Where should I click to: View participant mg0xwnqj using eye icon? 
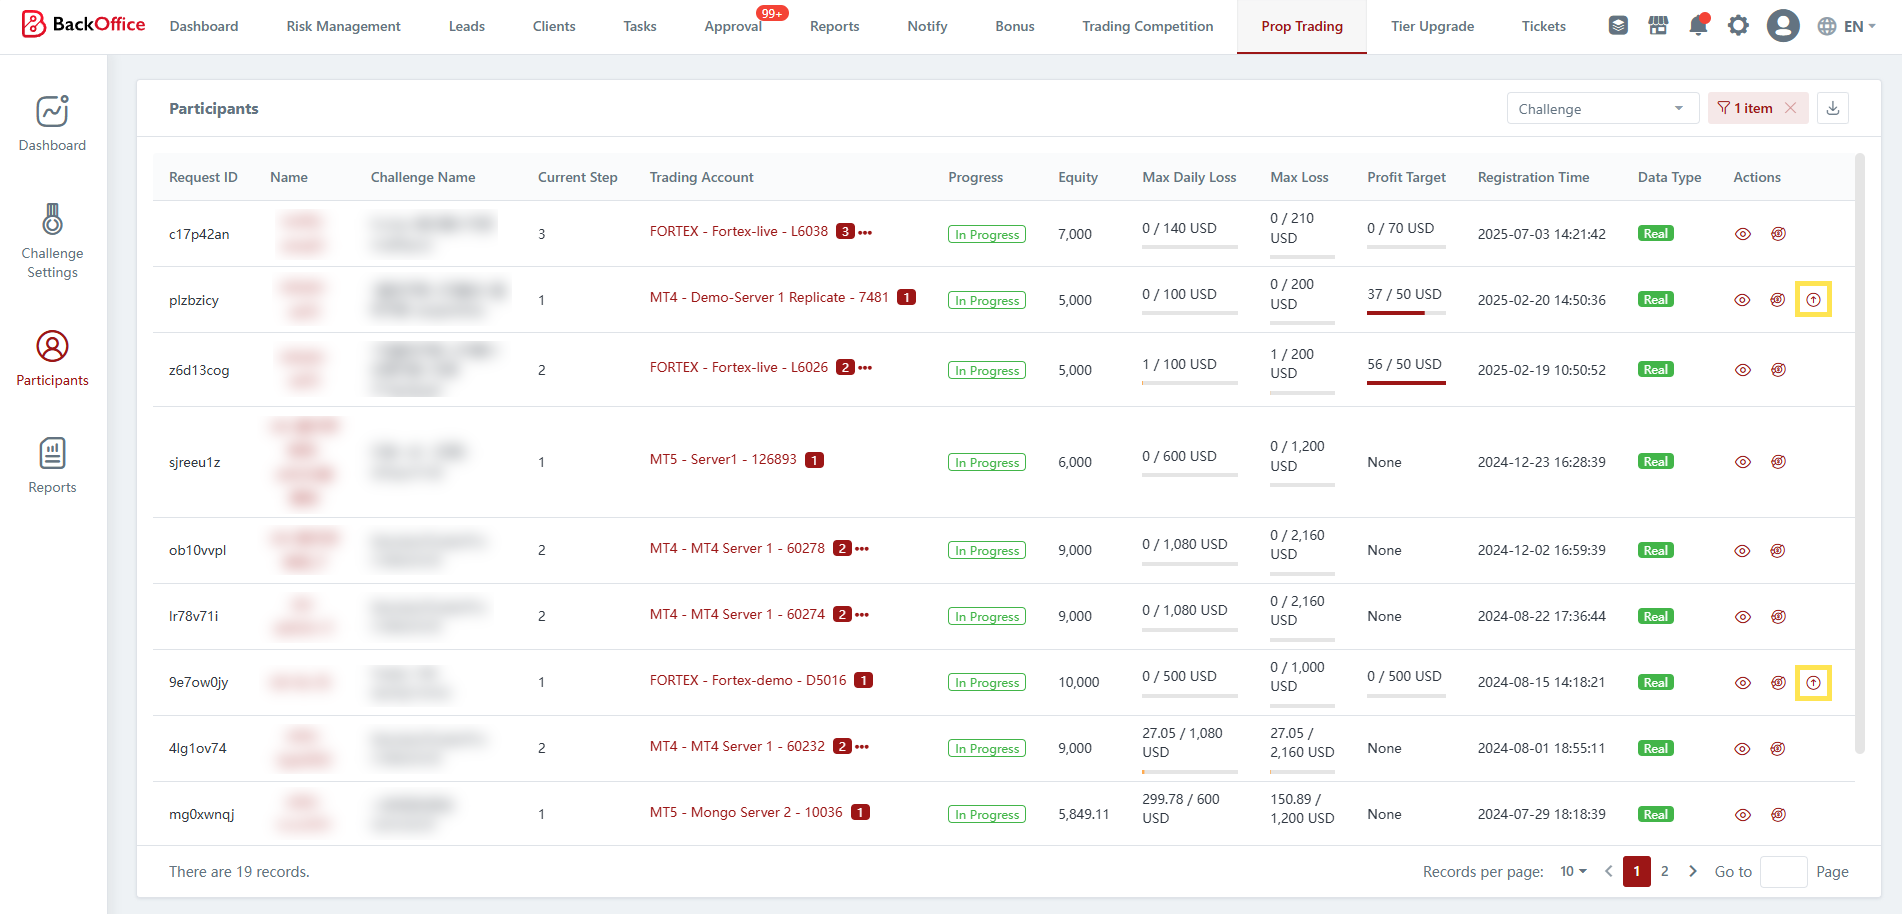pyautogui.click(x=1742, y=815)
